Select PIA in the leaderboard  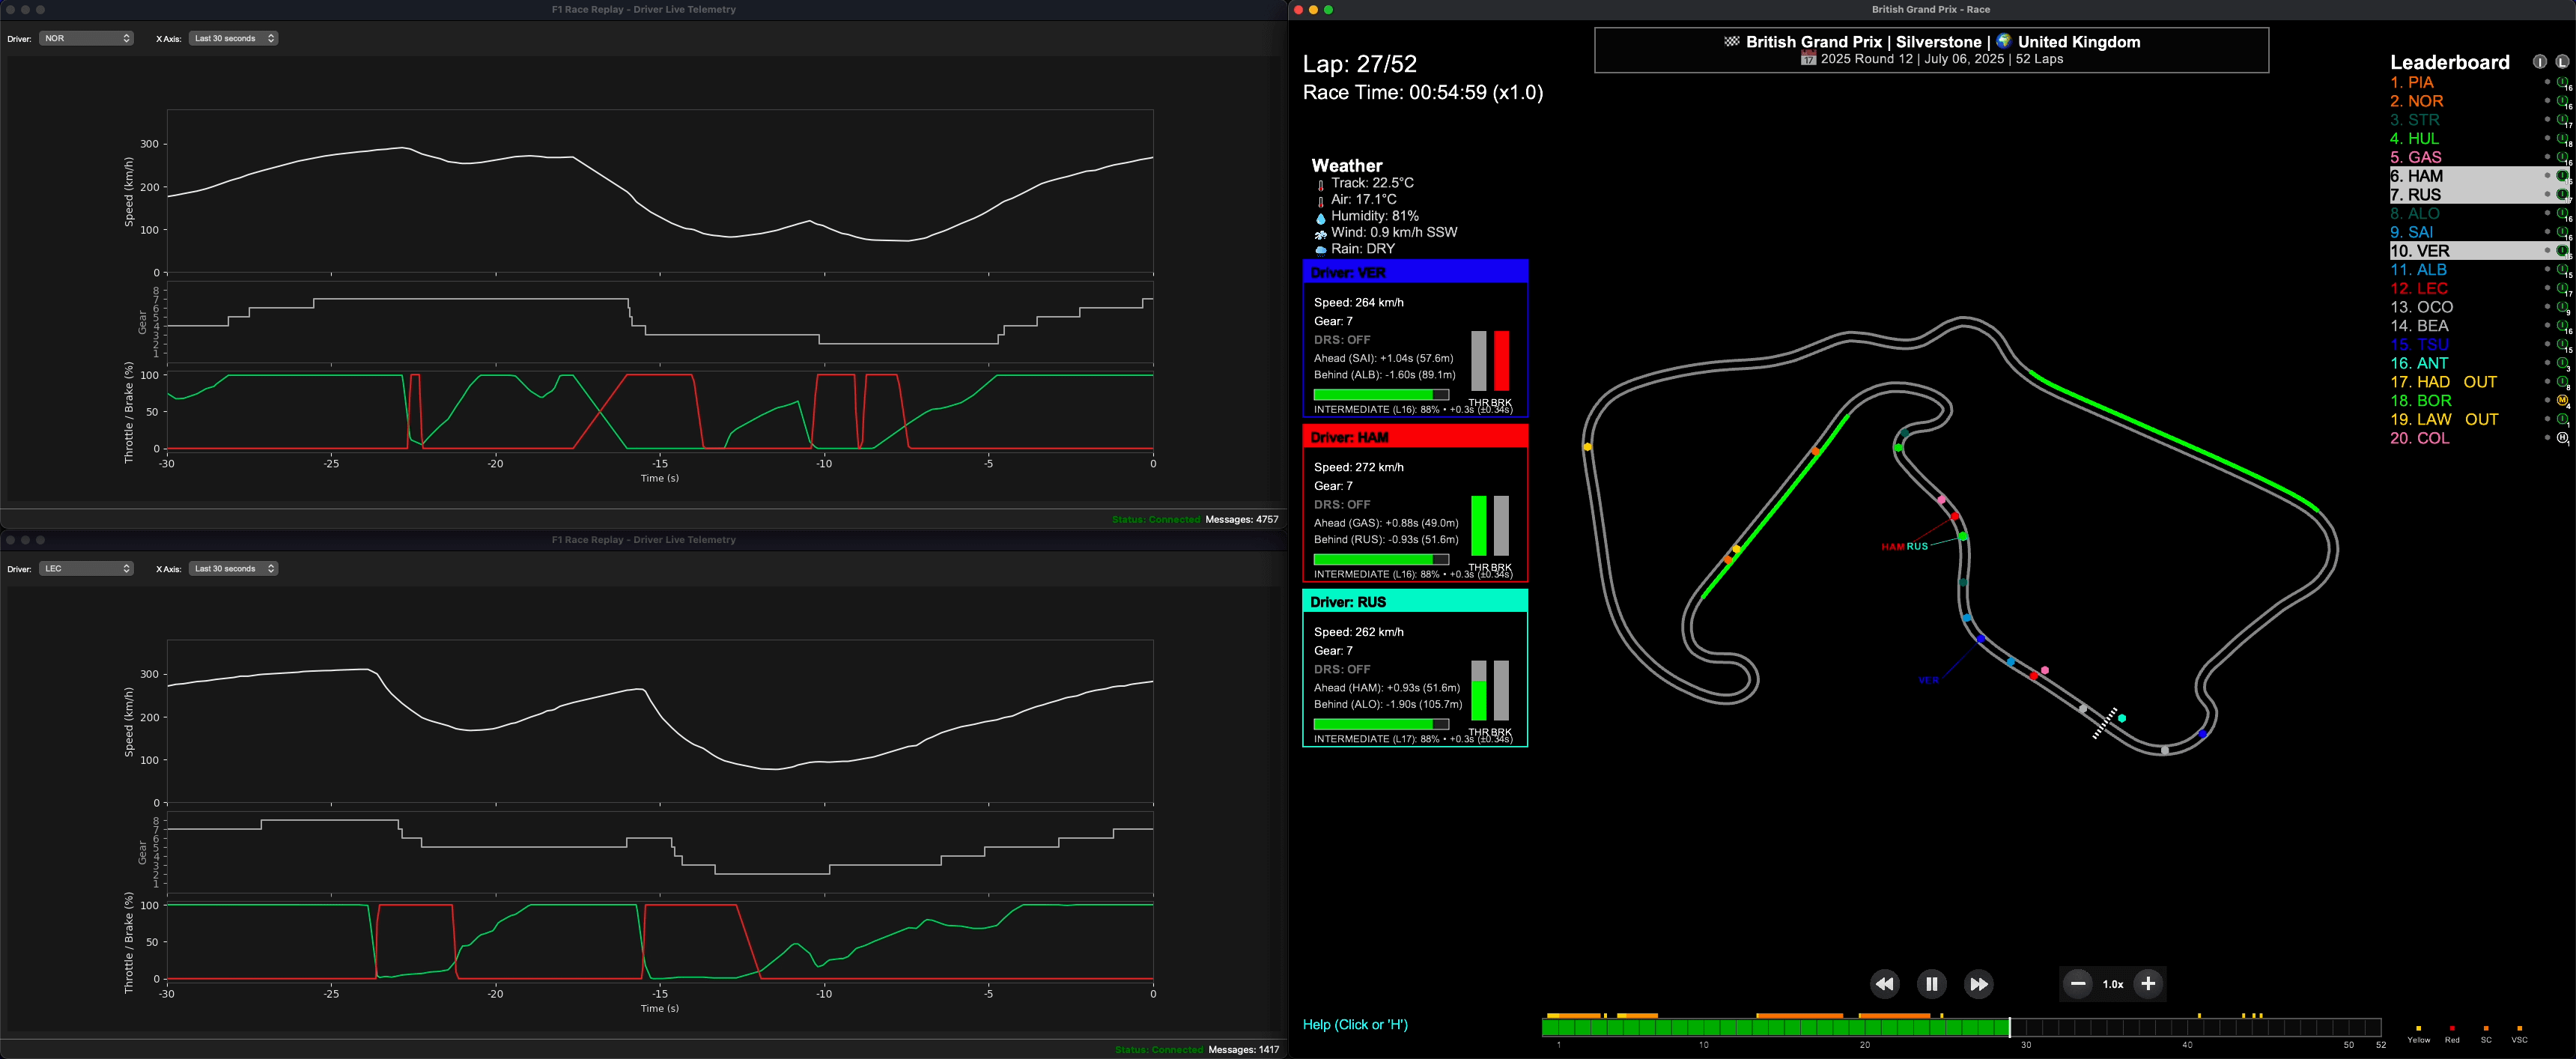[2411, 83]
